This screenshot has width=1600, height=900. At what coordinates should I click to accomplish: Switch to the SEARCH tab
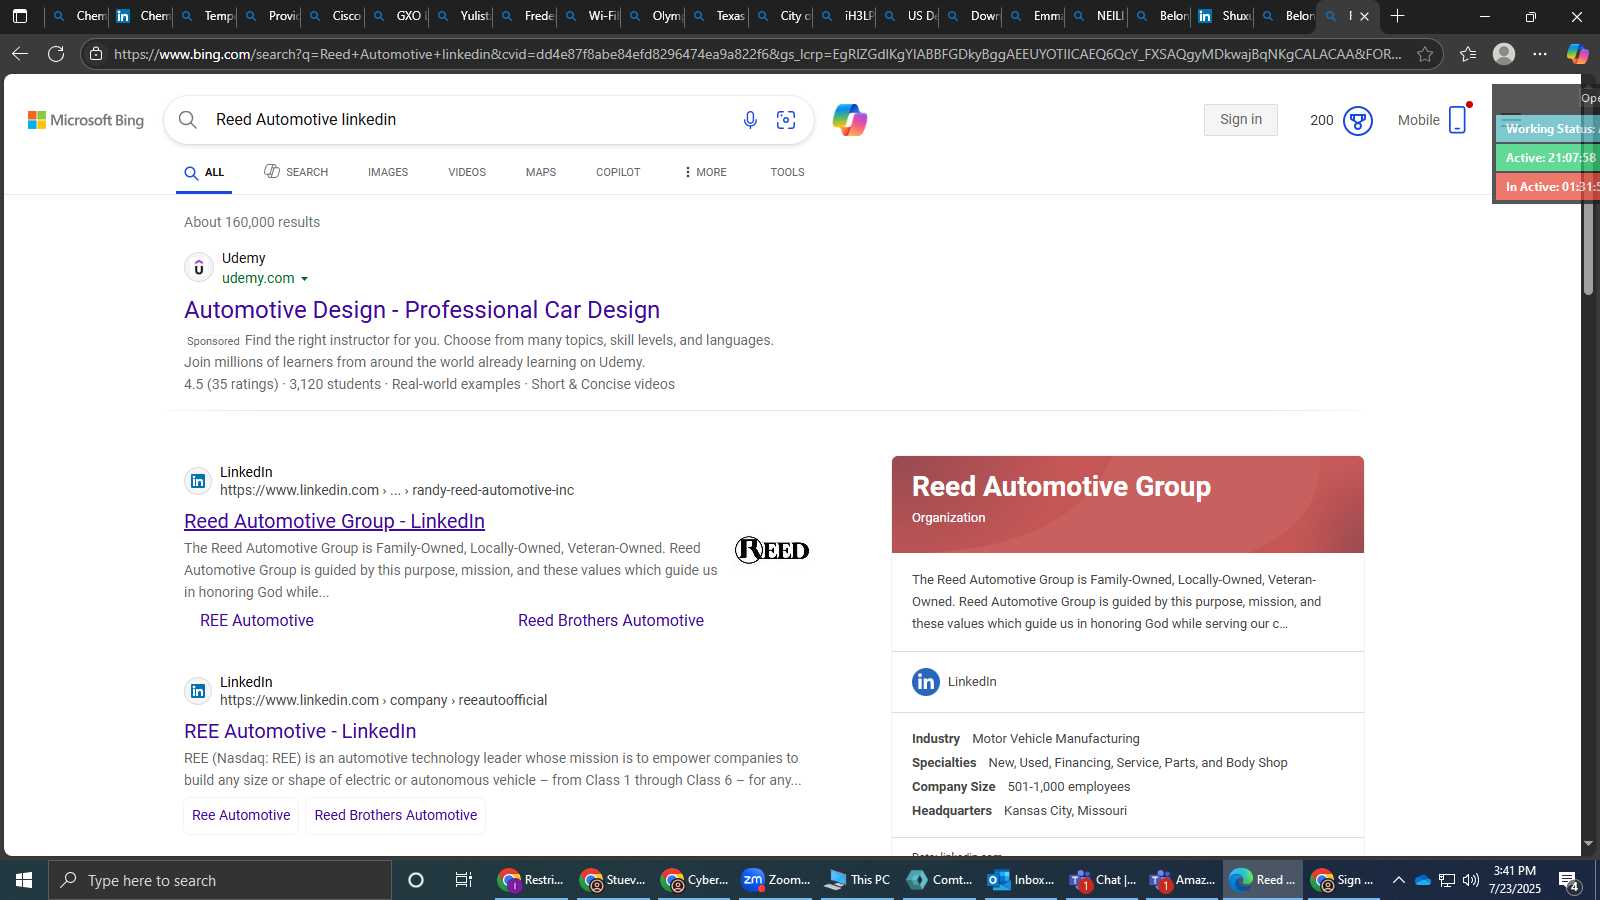(296, 172)
